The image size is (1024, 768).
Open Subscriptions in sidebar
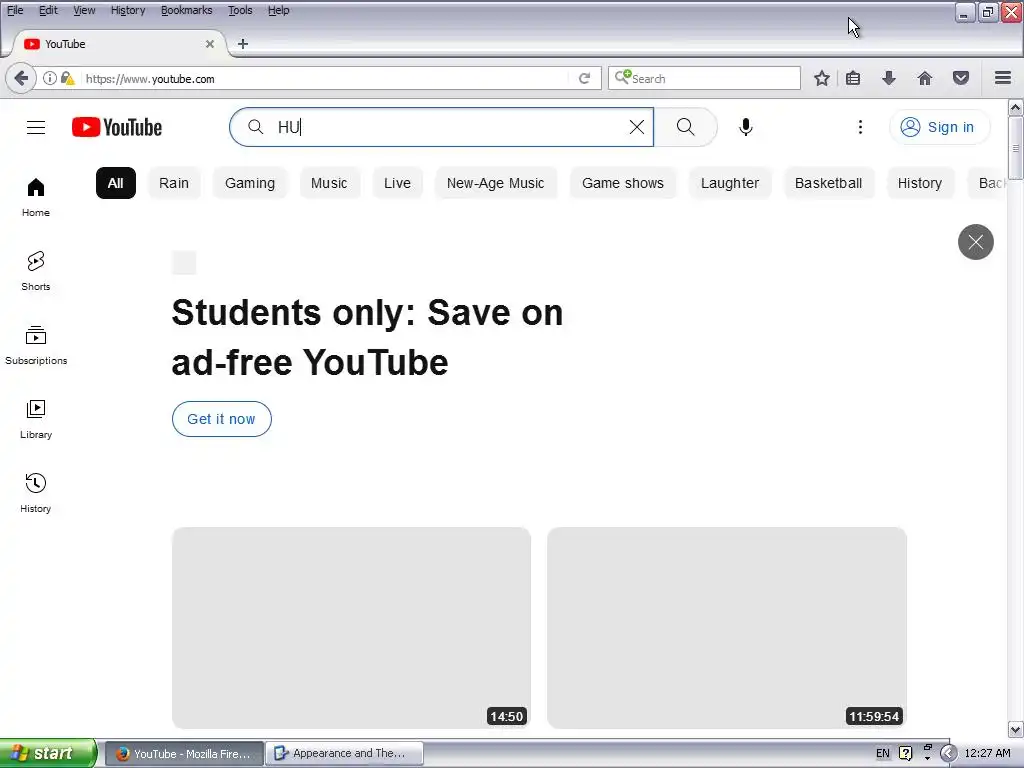point(36,345)
